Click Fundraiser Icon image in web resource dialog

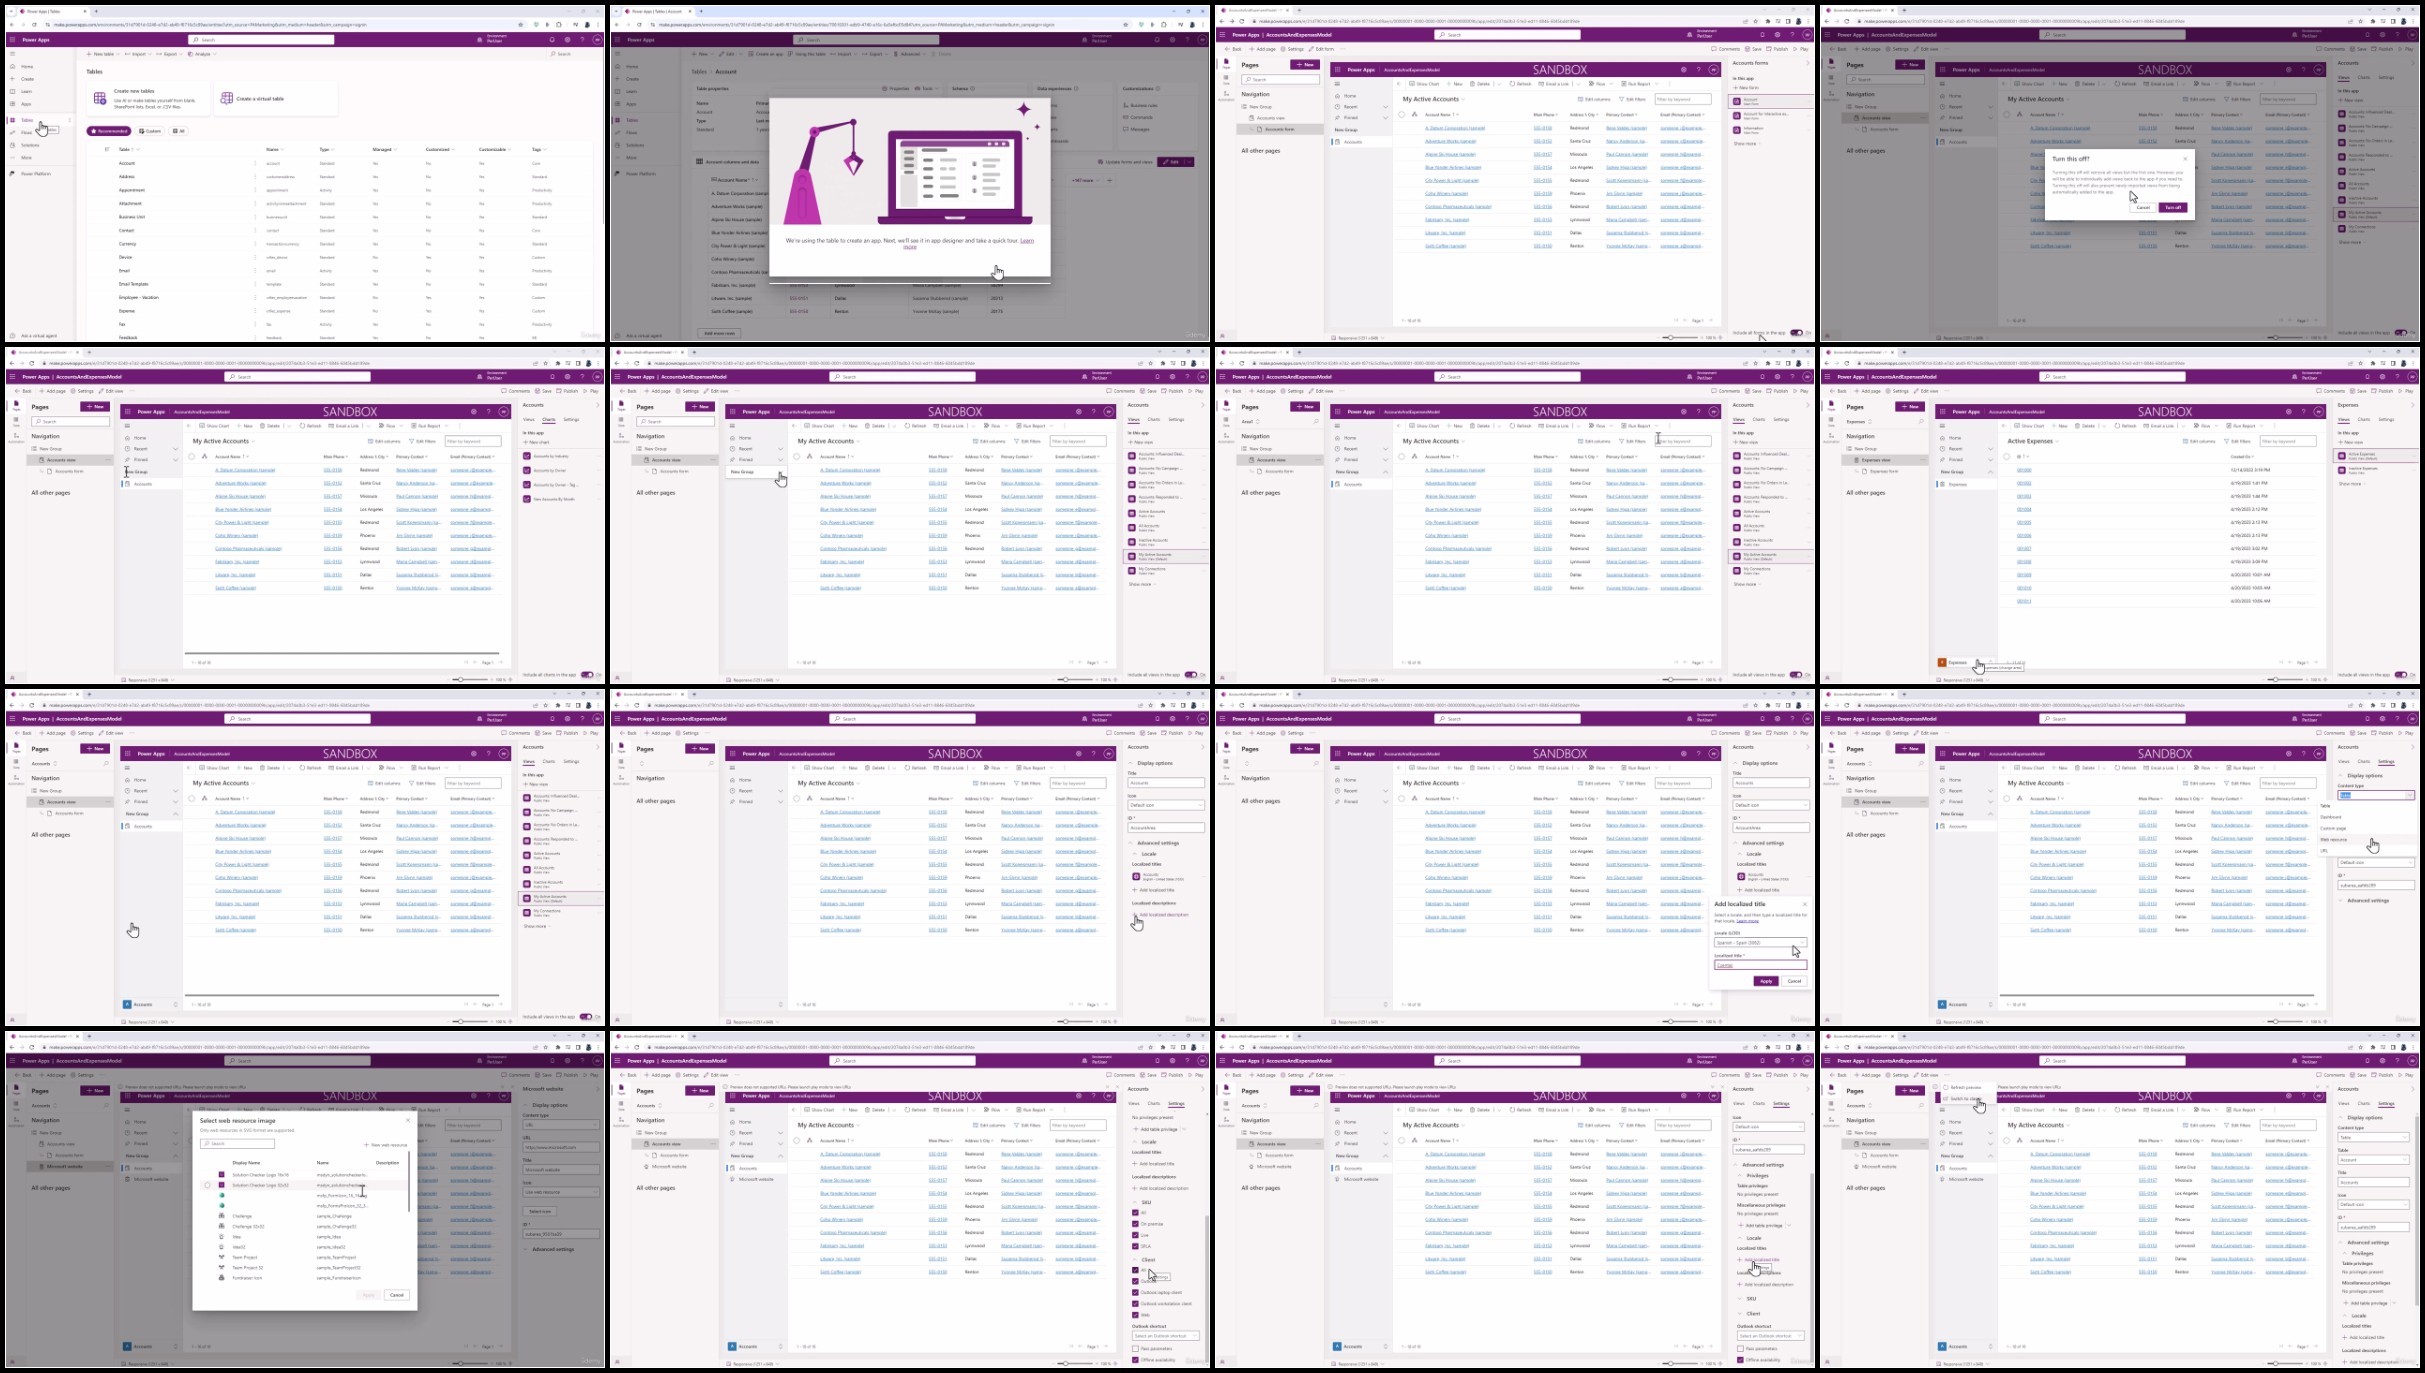tap(222, 1278)
